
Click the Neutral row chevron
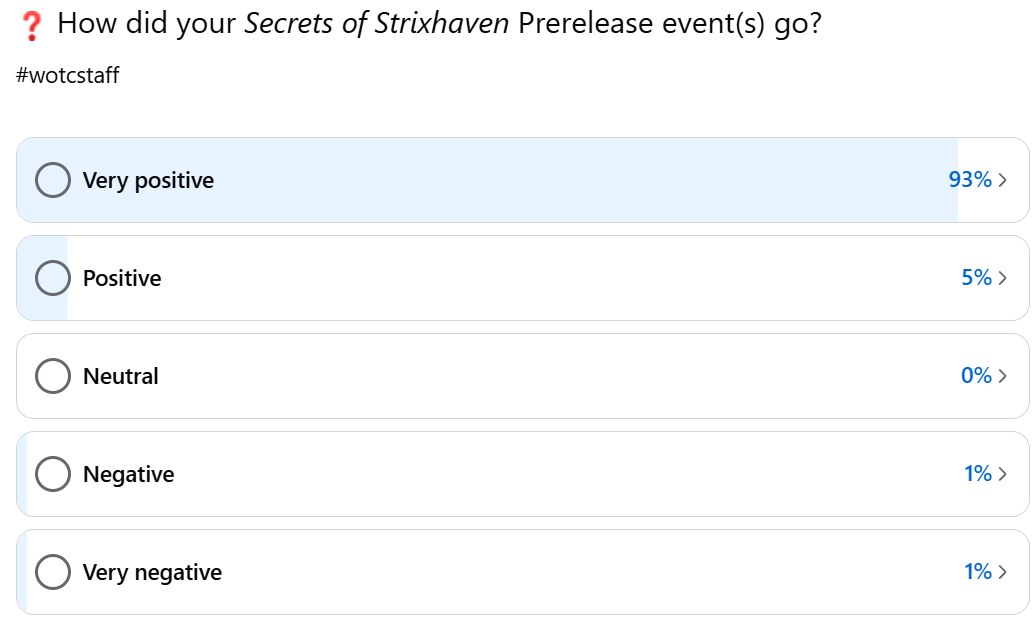(x=1003, y=376)
